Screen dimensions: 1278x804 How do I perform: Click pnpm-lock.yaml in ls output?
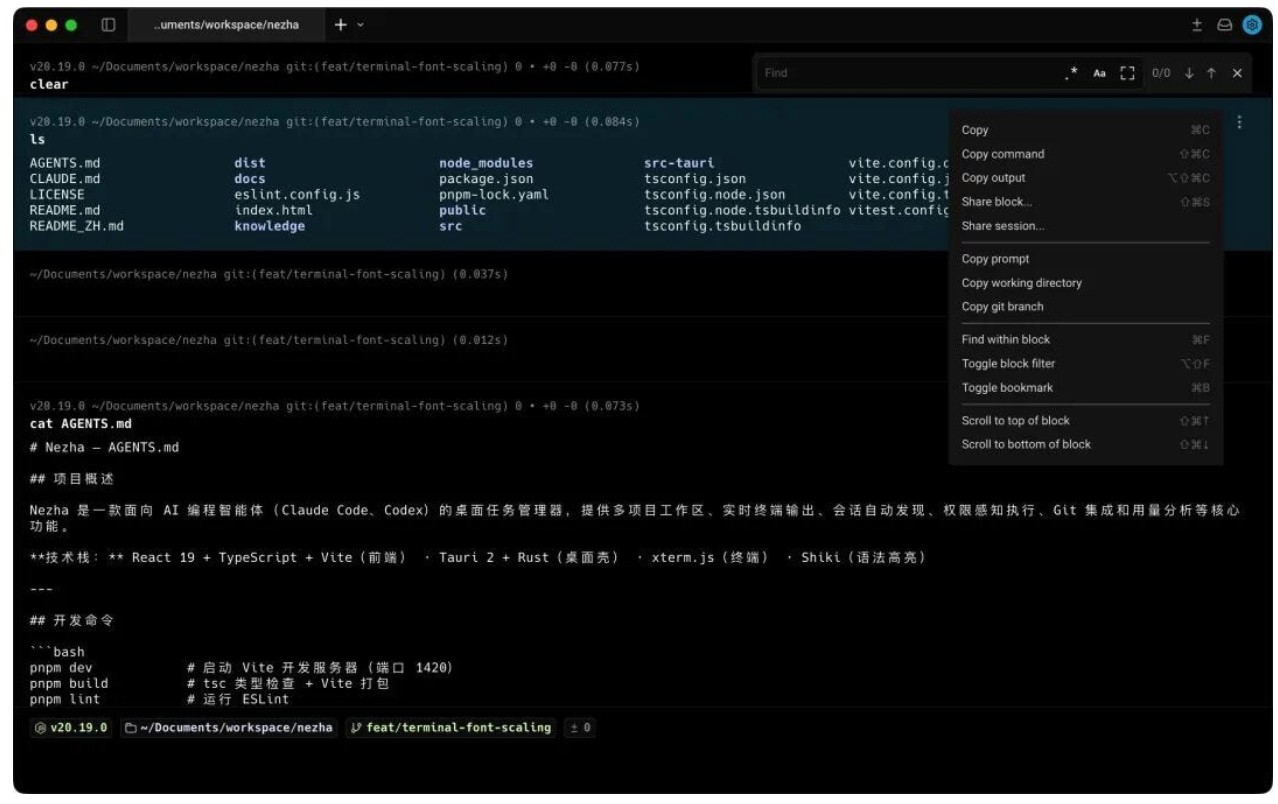pos(494,195)
